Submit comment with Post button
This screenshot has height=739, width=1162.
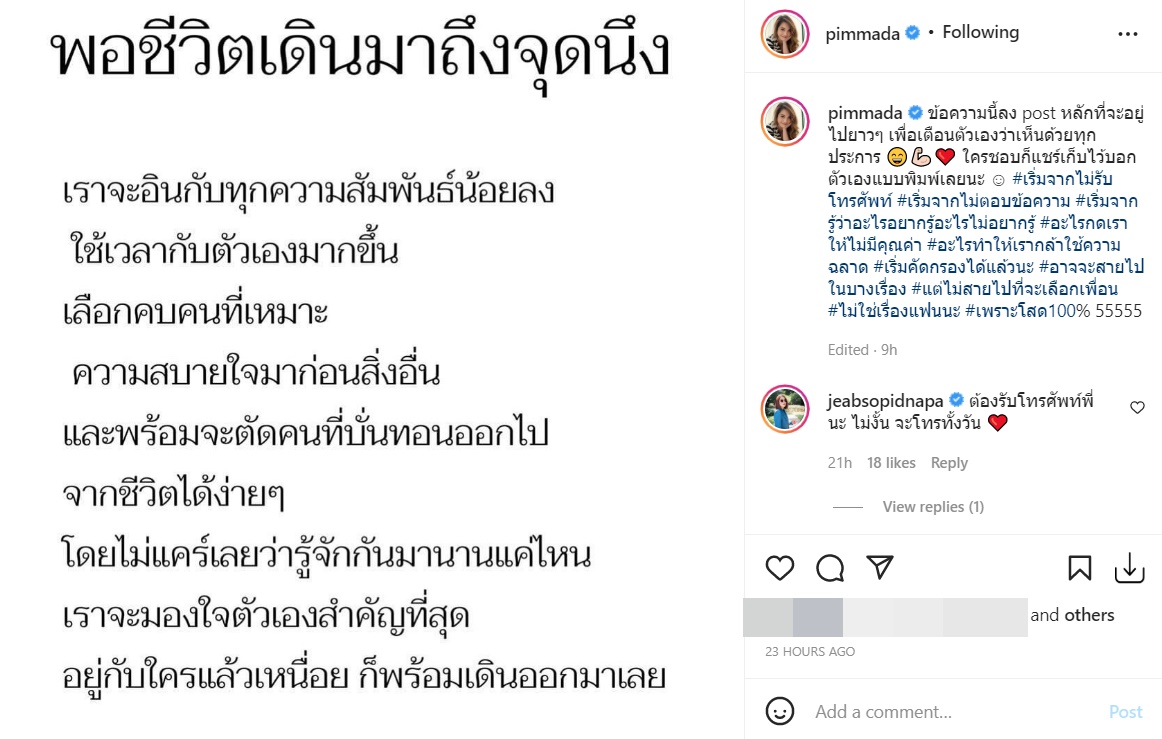pyautogui.click(x=1126, y=712)
